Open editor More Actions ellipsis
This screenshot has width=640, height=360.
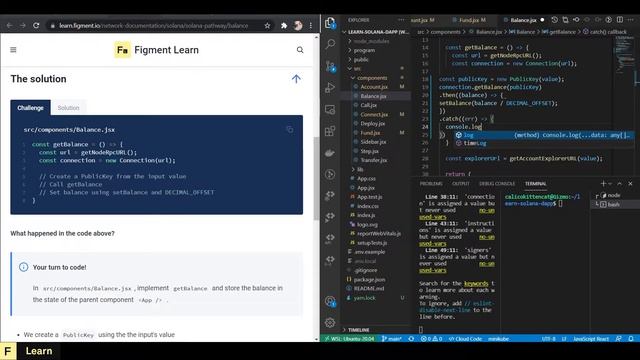pos(631,20)
